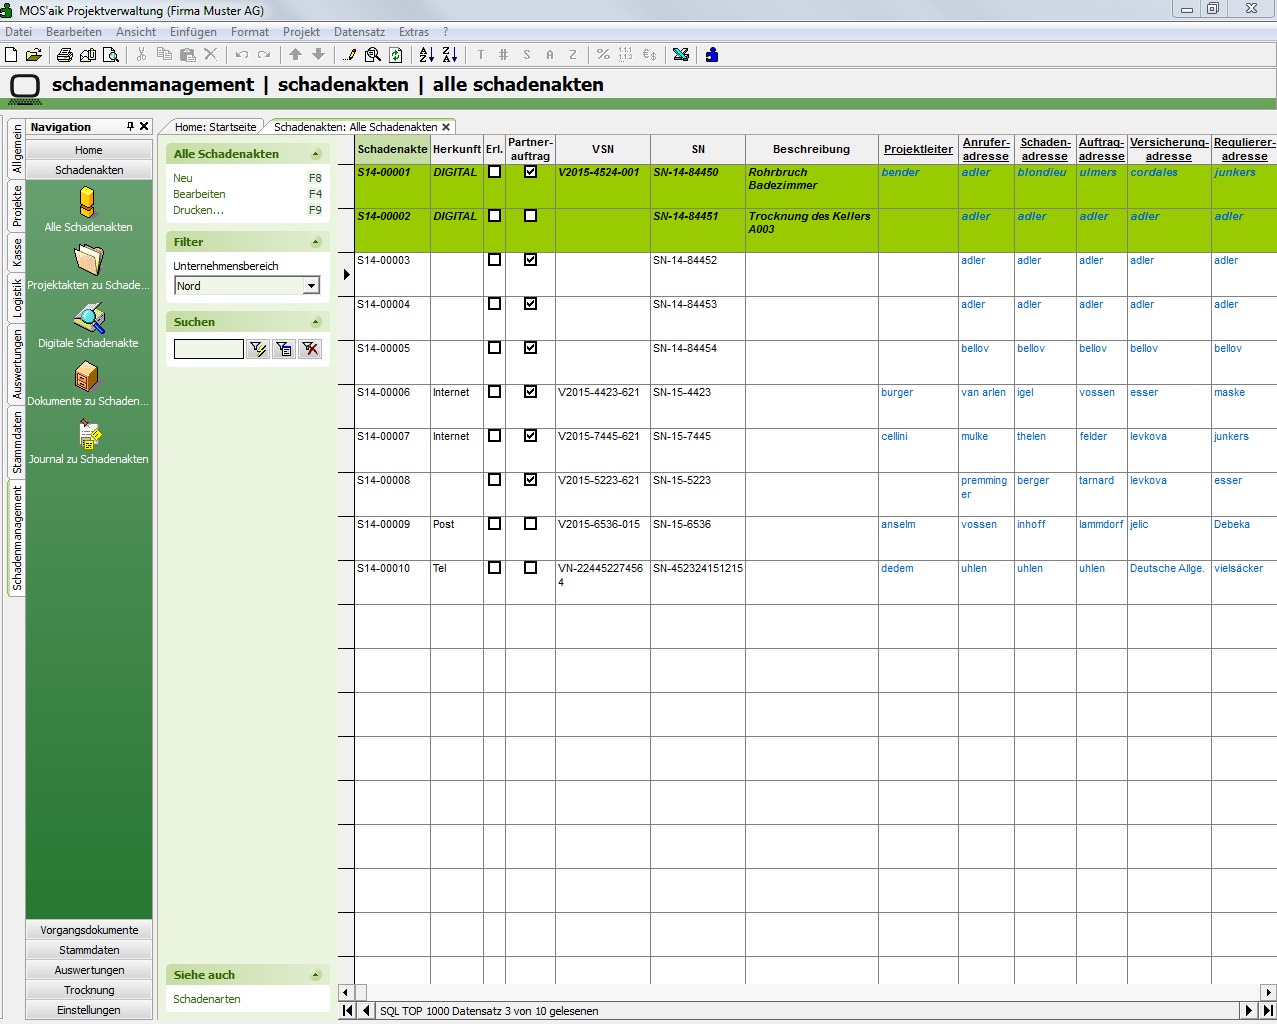Close the Navigation panel
The width and height of the screenshot is (1277, 1024).
144,127
